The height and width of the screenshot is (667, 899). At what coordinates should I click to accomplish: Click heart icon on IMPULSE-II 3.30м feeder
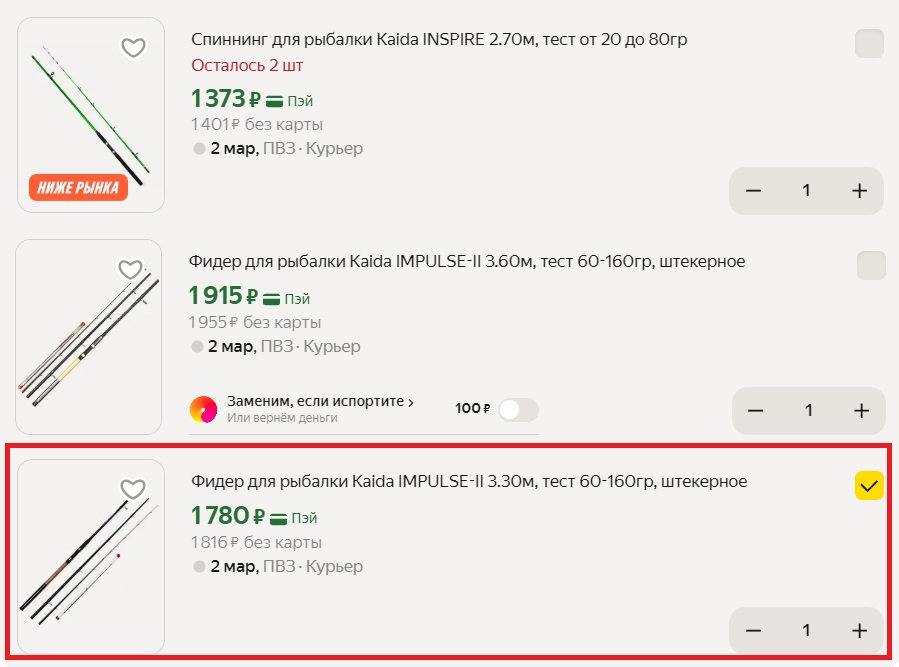(x=133, y=489)
